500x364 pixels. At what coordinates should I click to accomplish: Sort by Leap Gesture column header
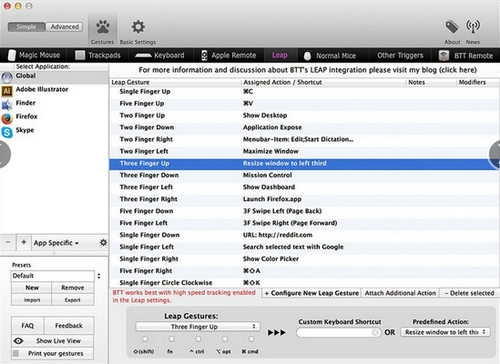pos(175,82)
